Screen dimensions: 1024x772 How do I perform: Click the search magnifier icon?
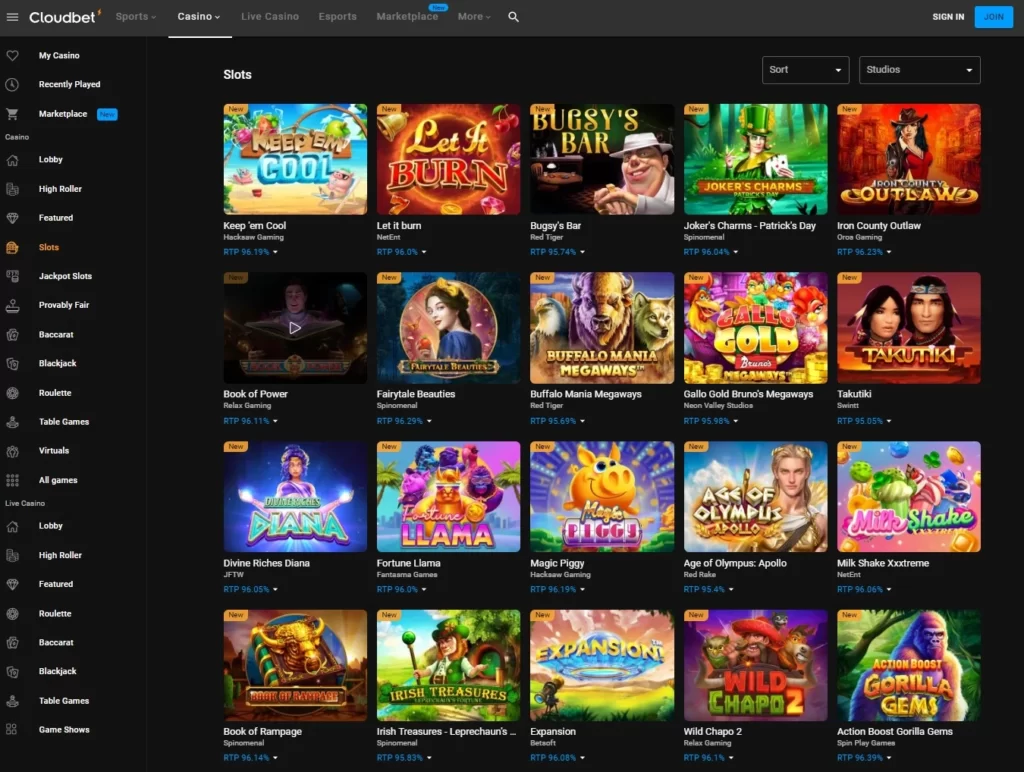point(513,17)
